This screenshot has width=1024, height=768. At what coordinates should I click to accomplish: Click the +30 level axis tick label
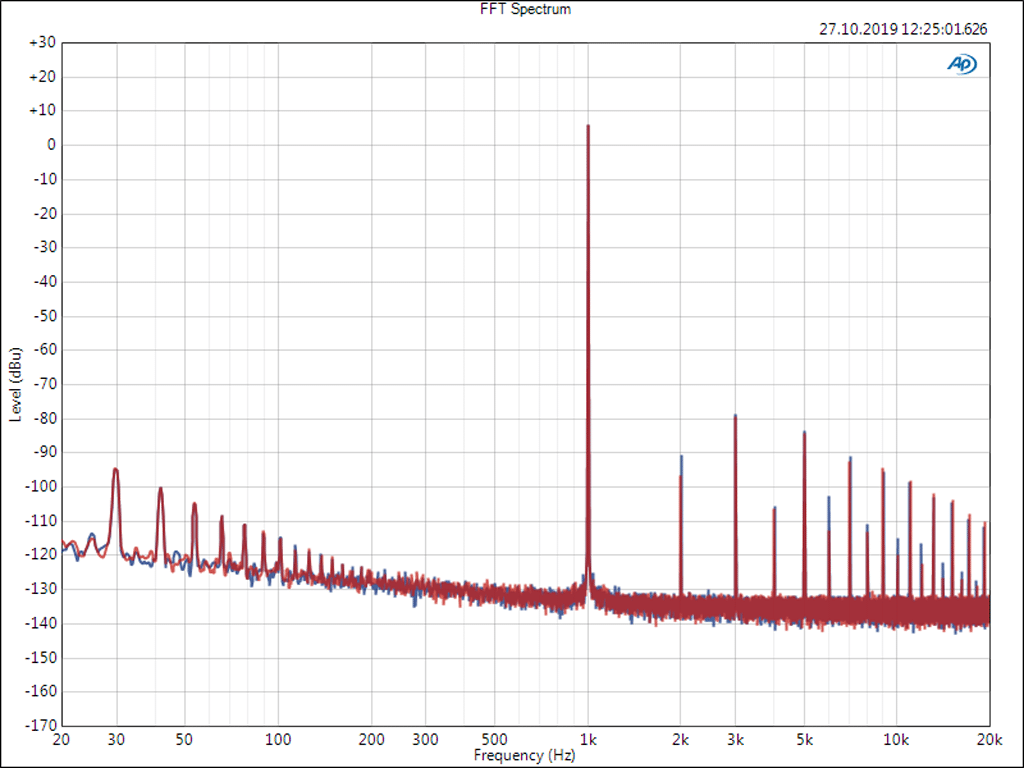pos(42,43)
